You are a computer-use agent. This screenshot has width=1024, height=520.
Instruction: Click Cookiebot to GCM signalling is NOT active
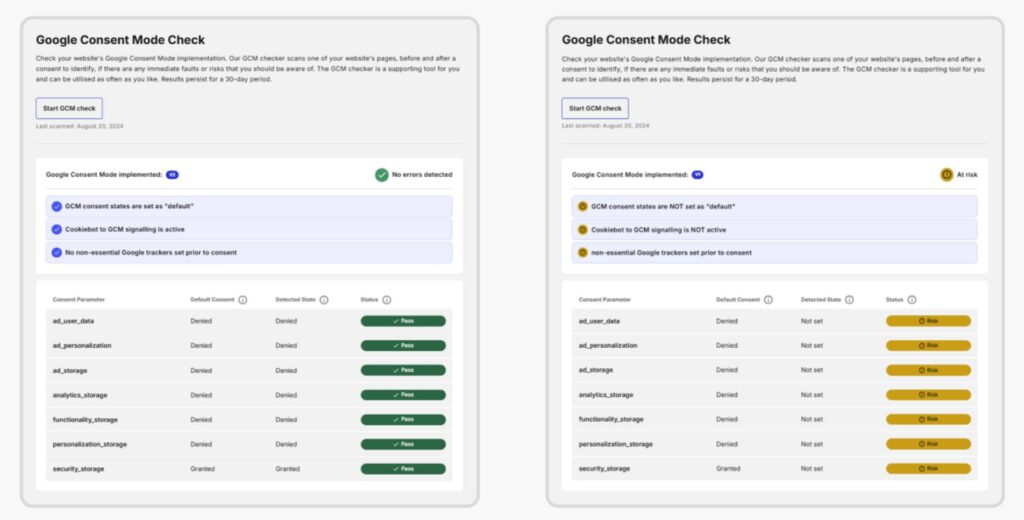pyautogui.click(x=775, y=229)
